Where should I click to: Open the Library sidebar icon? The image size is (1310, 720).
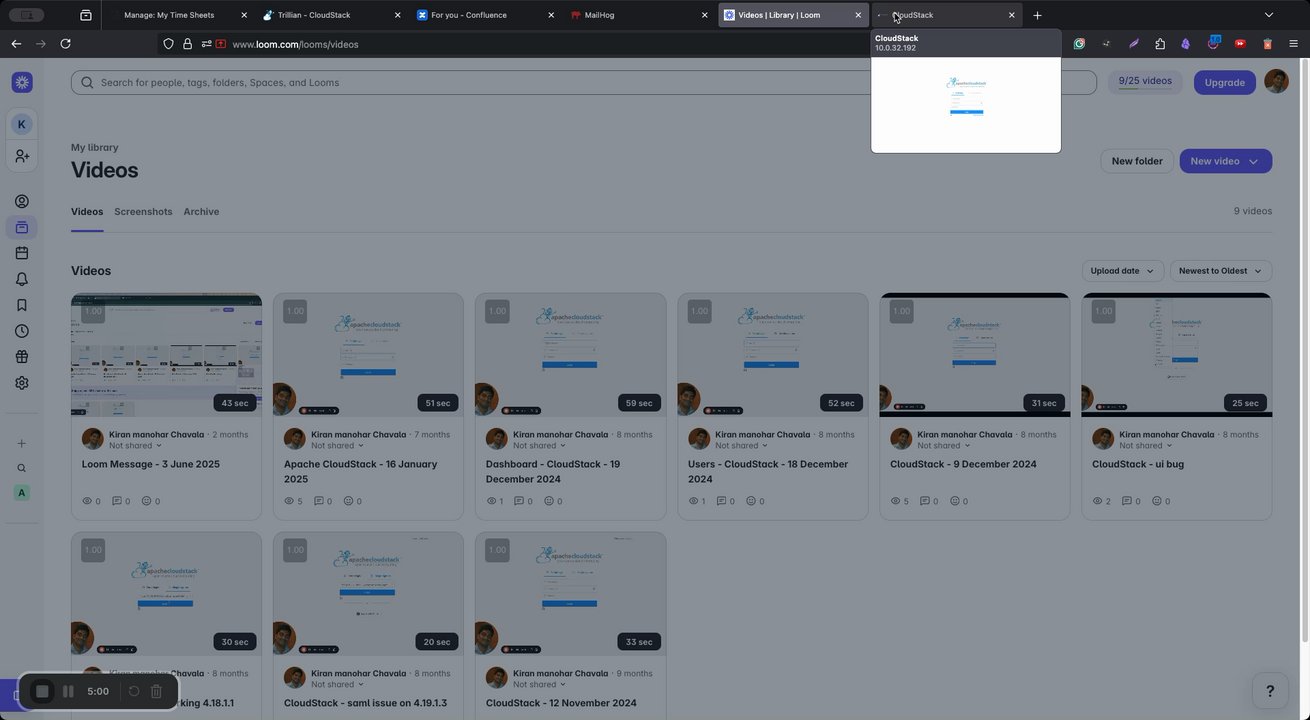(x=22, y=227)
